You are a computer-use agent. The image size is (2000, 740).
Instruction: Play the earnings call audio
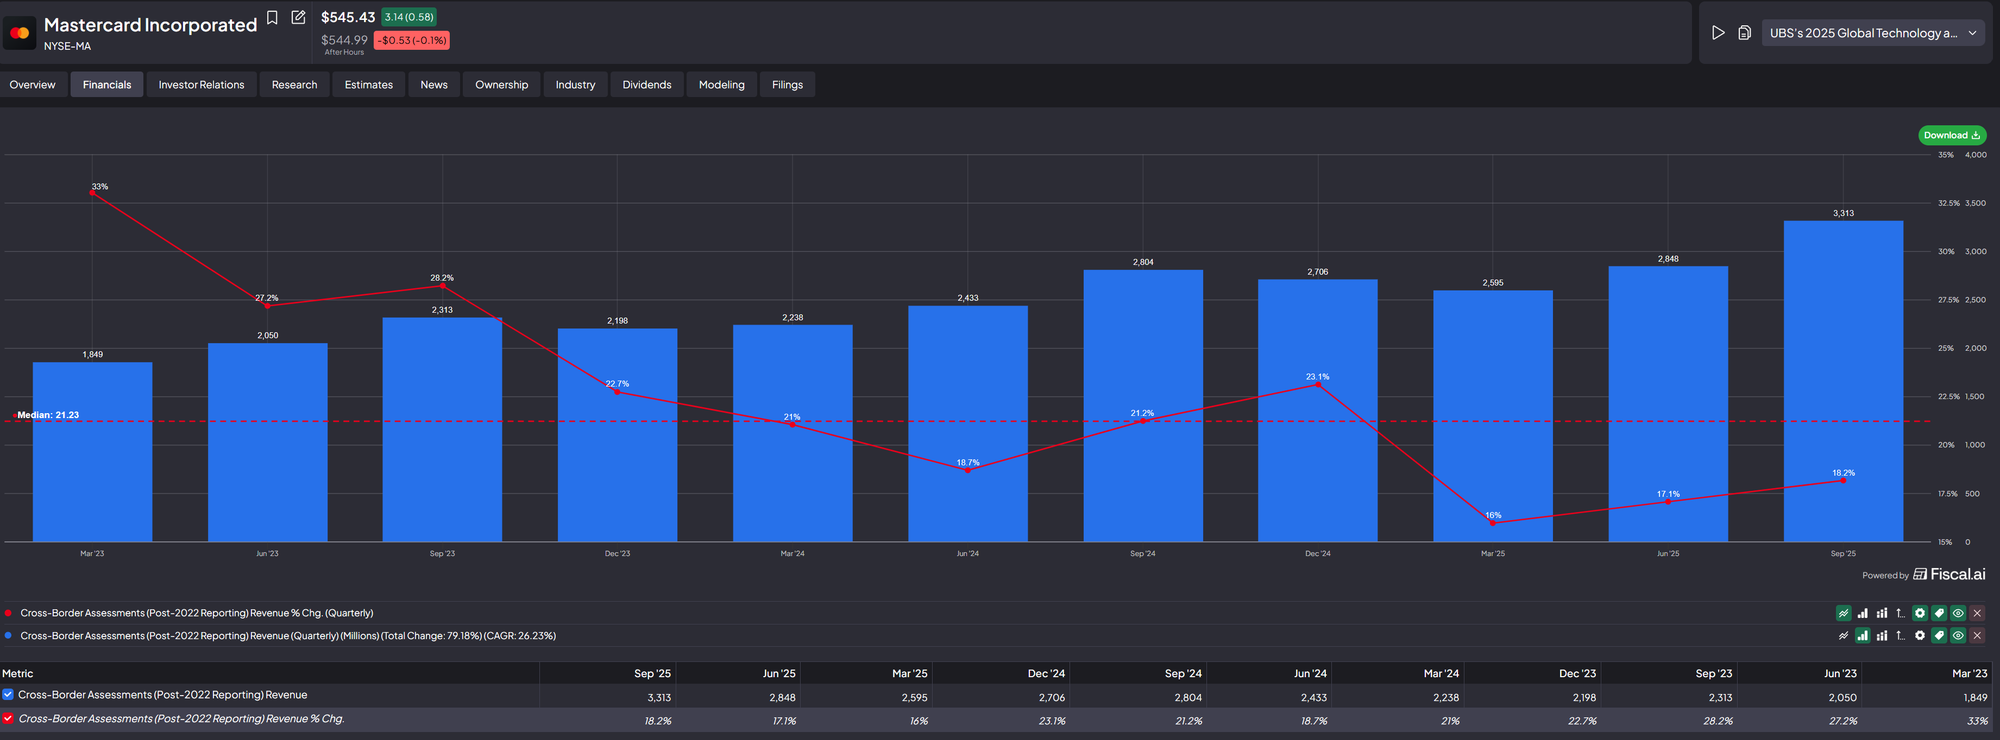coord(1718,33)
